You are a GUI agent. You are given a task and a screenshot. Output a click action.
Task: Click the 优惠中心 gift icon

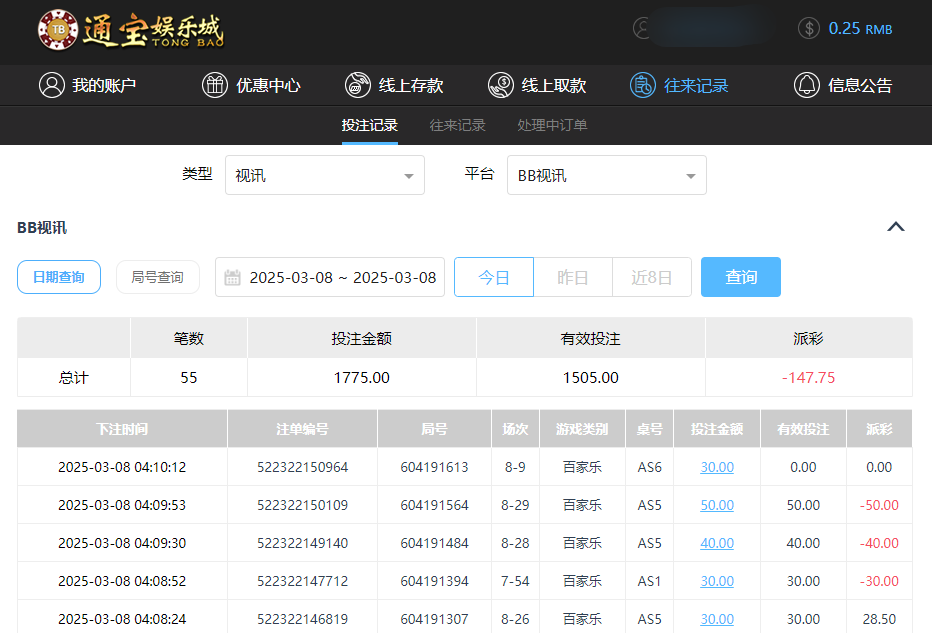point(215,85)
